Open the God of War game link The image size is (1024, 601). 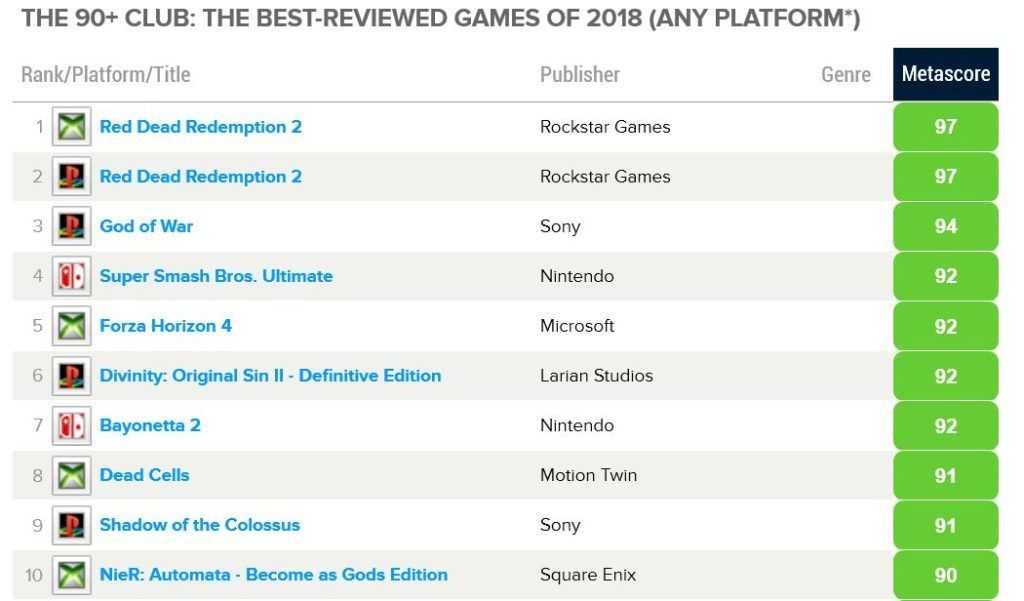click(146, 226)
